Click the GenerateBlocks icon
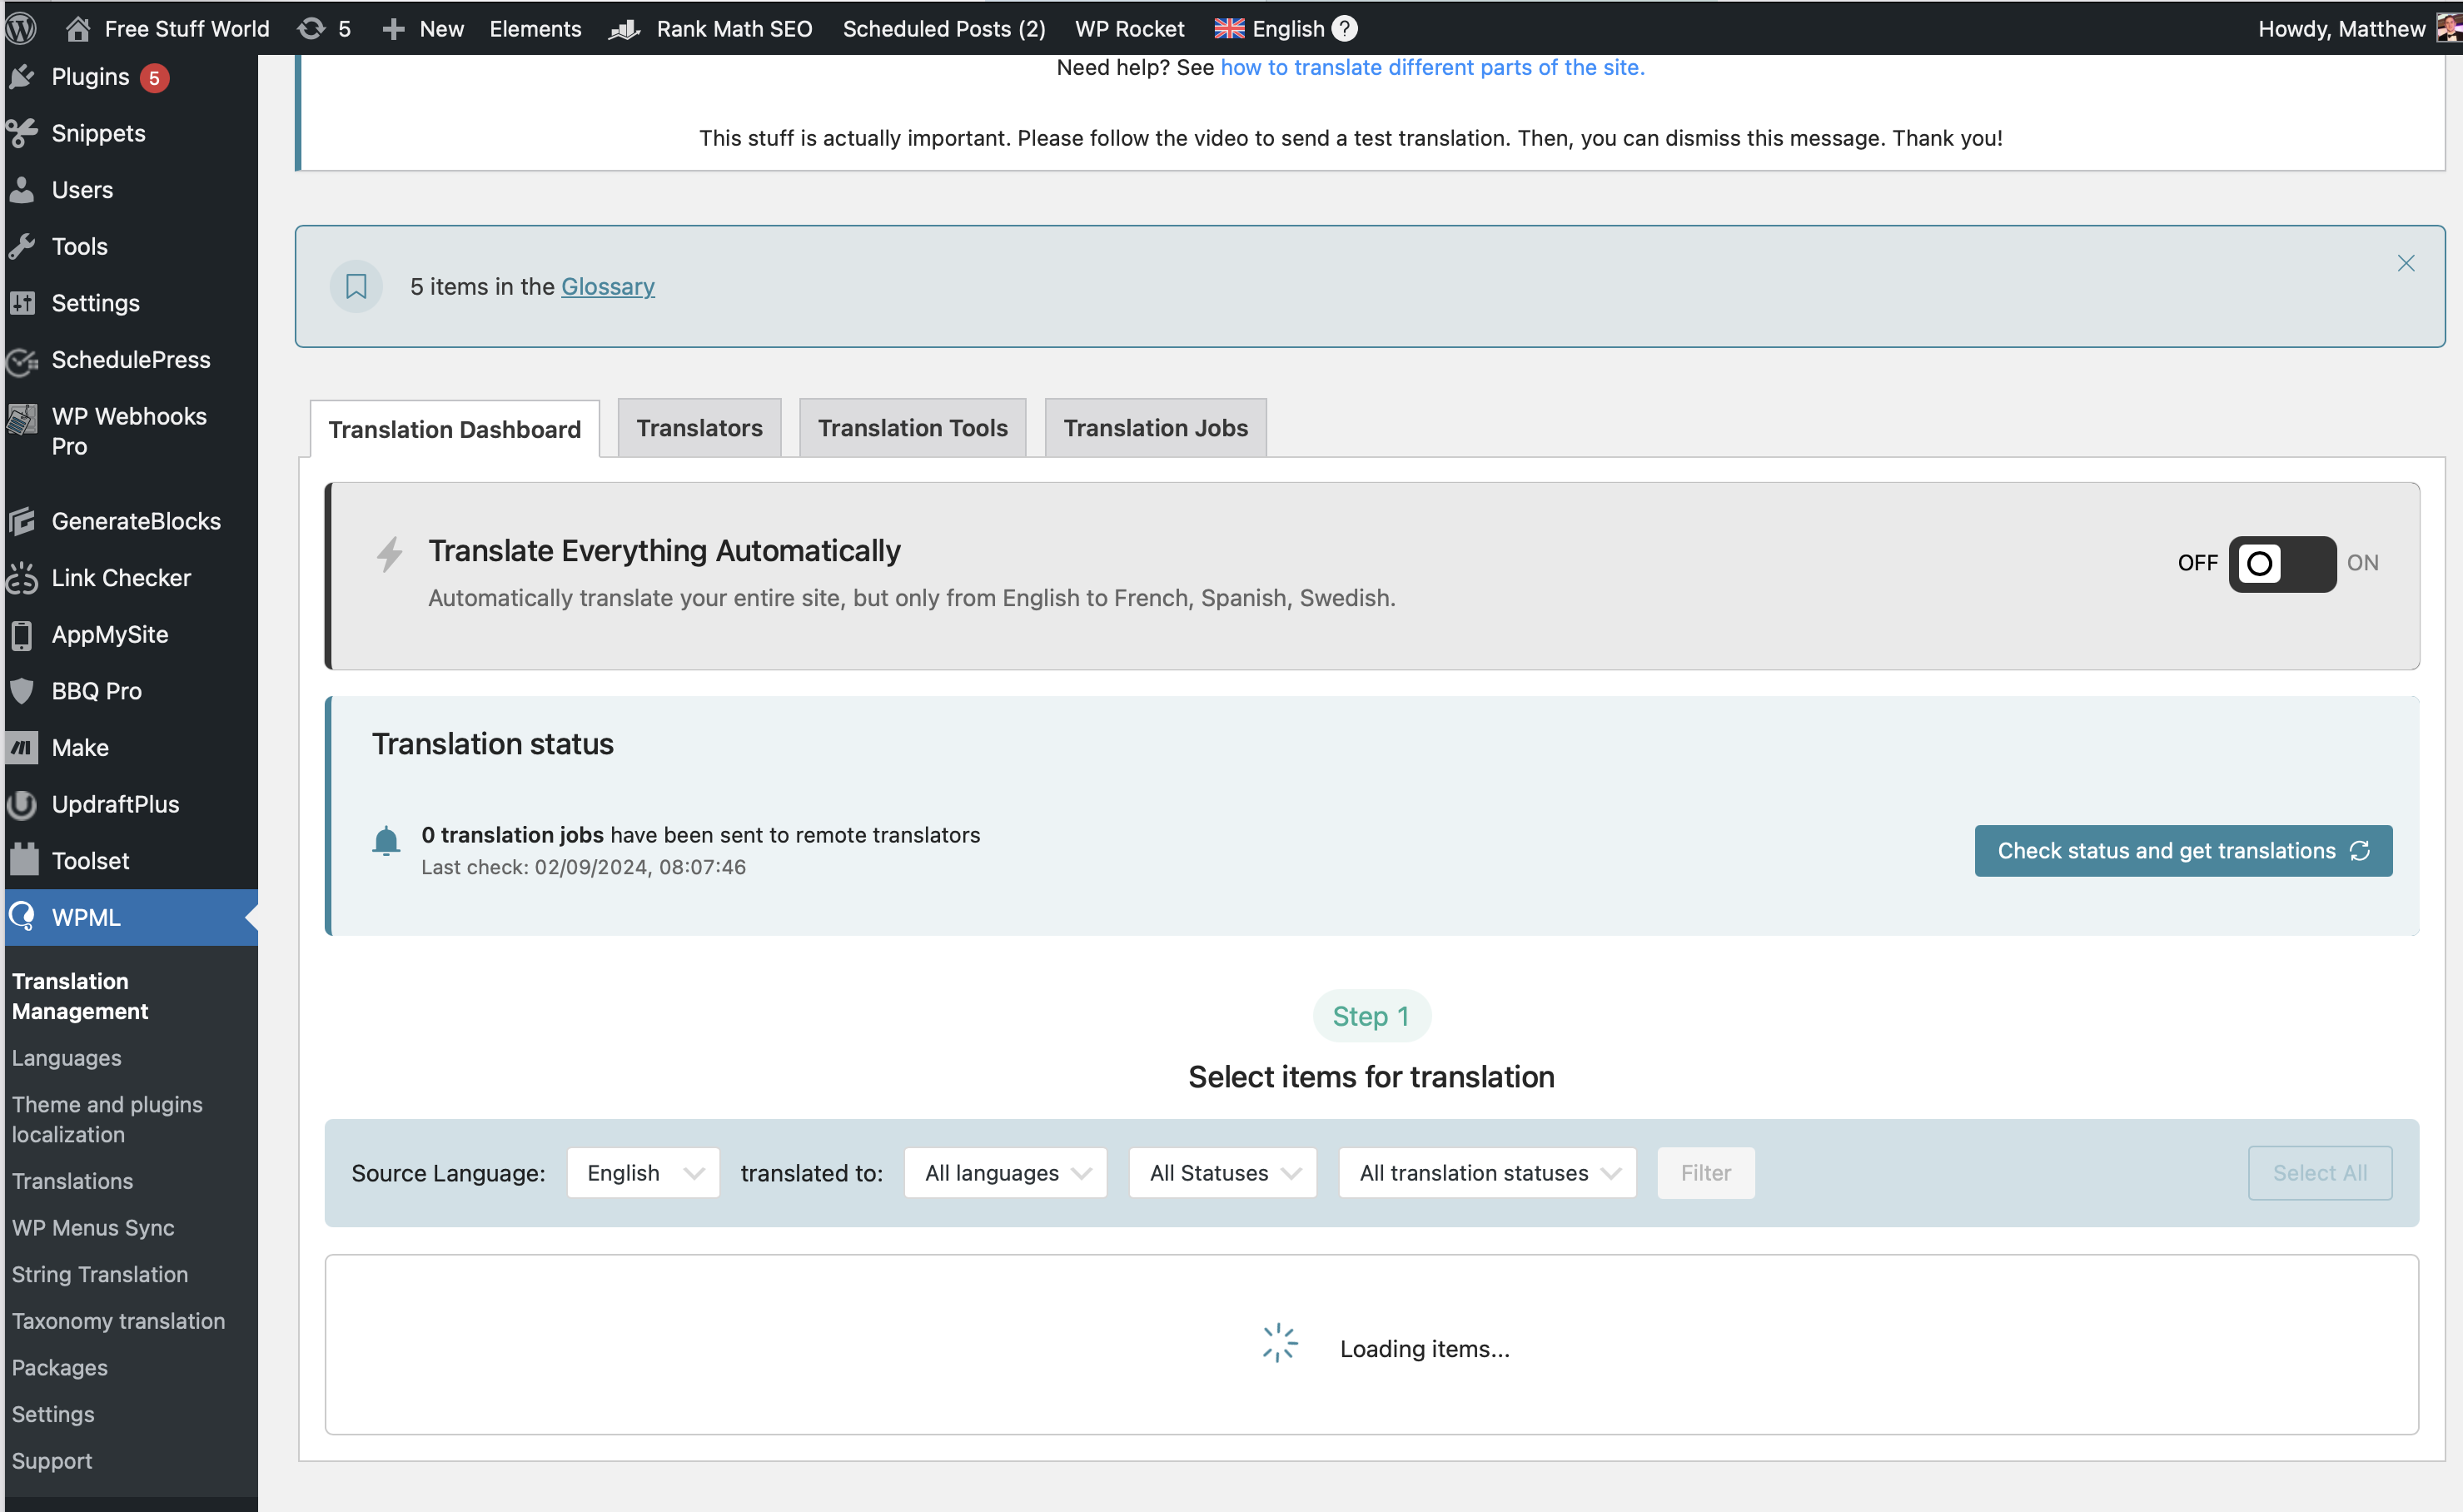Image resolution: width=2463 pixels, height=1512 pixels. (22, 521)
